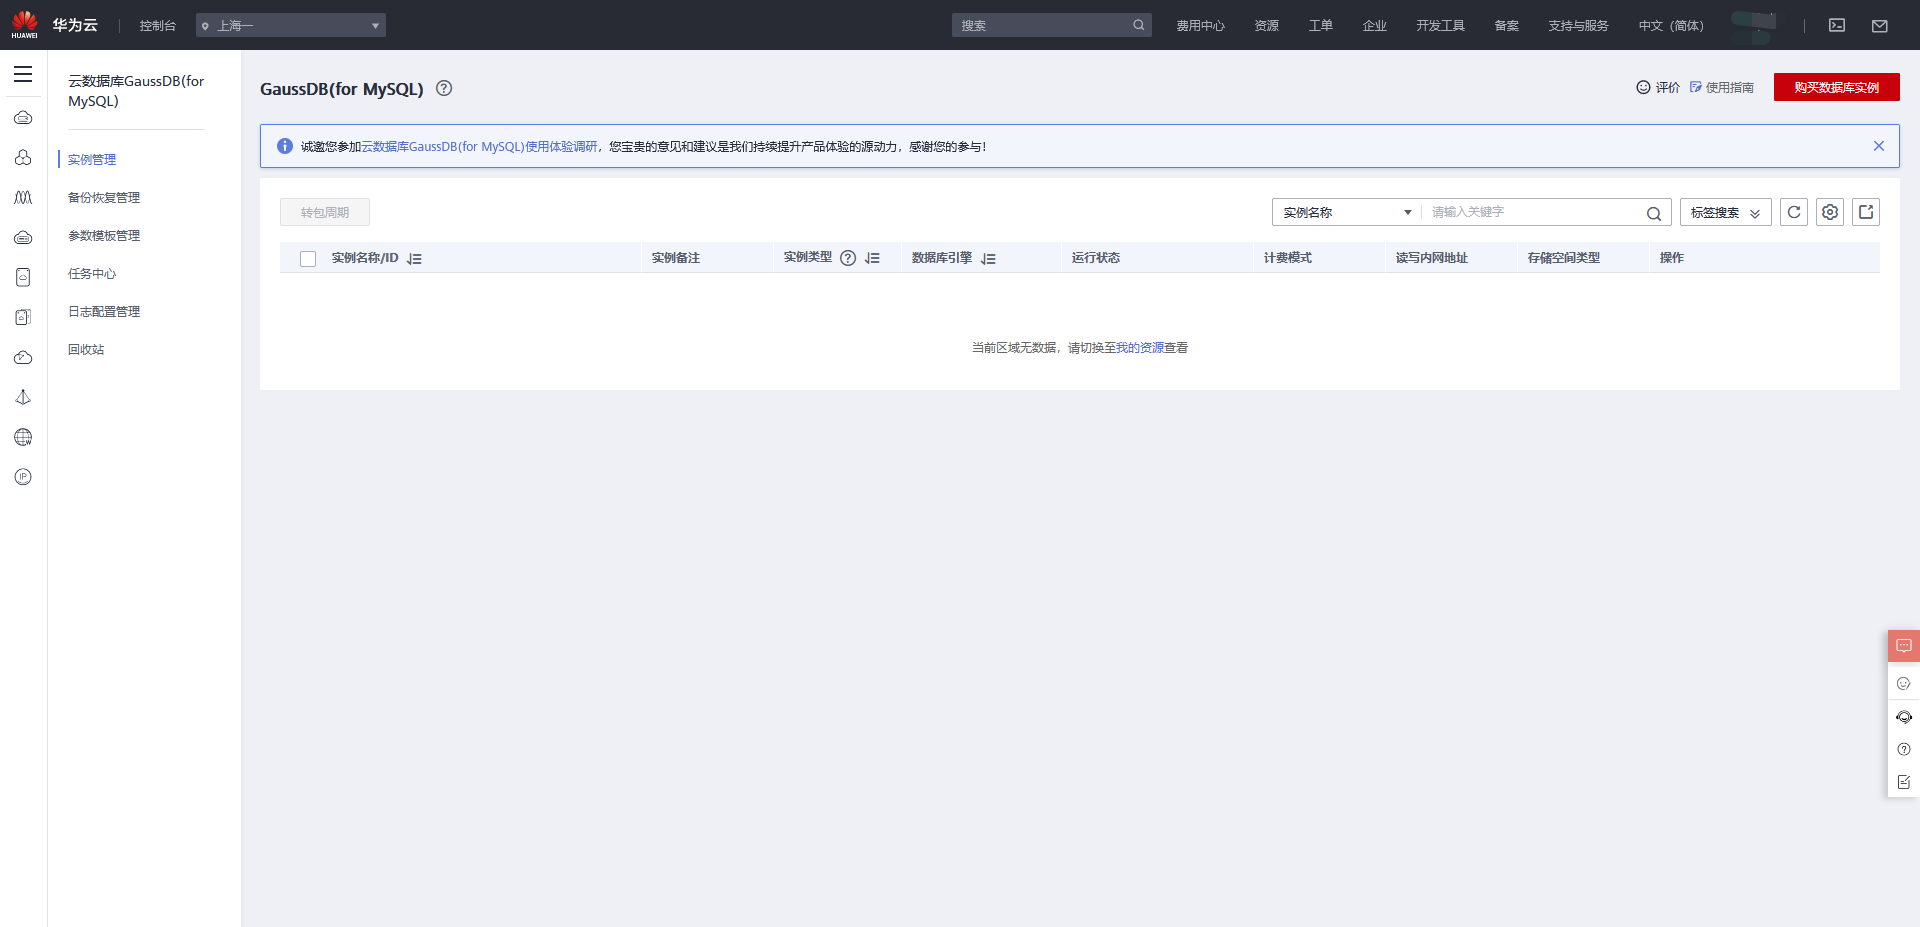
Task: Click the red 购买数据库实例 button
Action: (1837, 87)
